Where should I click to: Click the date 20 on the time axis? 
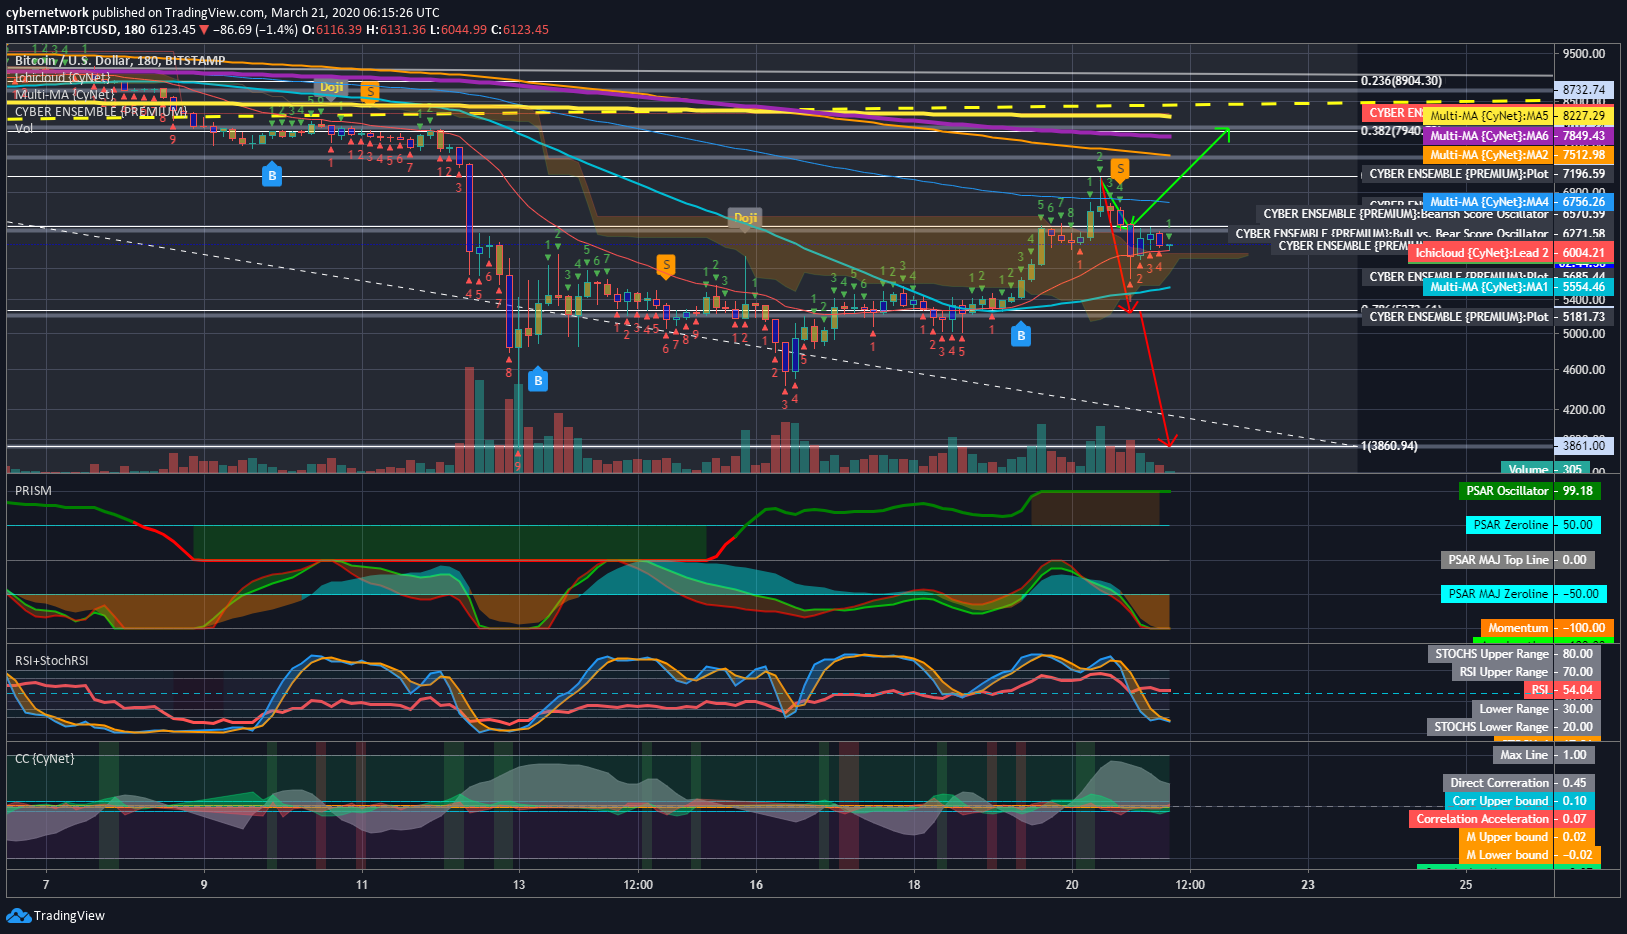tap(1072, 885)
